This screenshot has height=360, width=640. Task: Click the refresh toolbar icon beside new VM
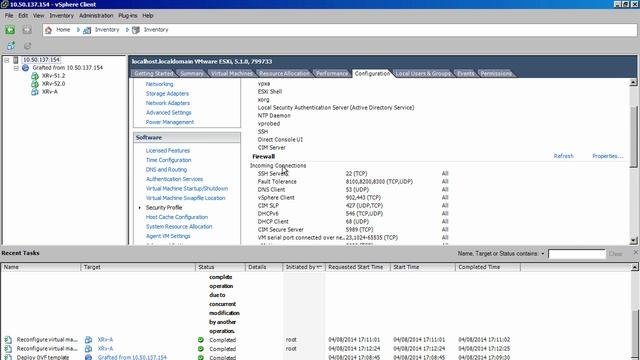[x=27, y=46]
